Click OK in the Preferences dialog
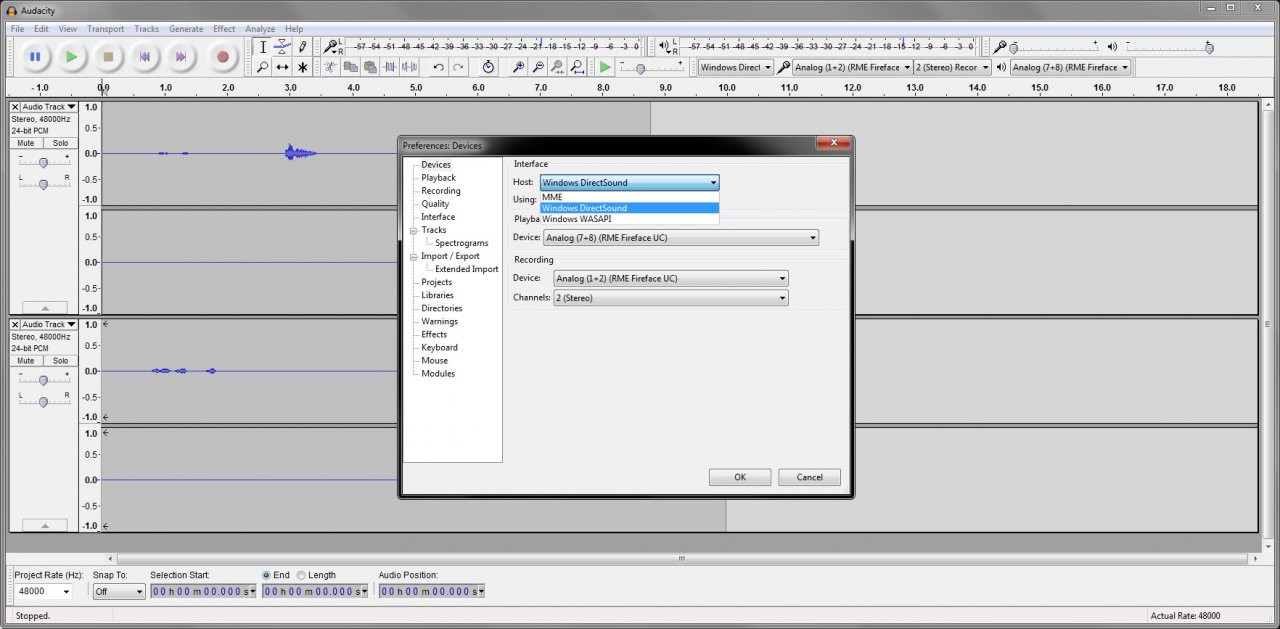Screen dimensions: 1280x629 (x=740, y=477)
